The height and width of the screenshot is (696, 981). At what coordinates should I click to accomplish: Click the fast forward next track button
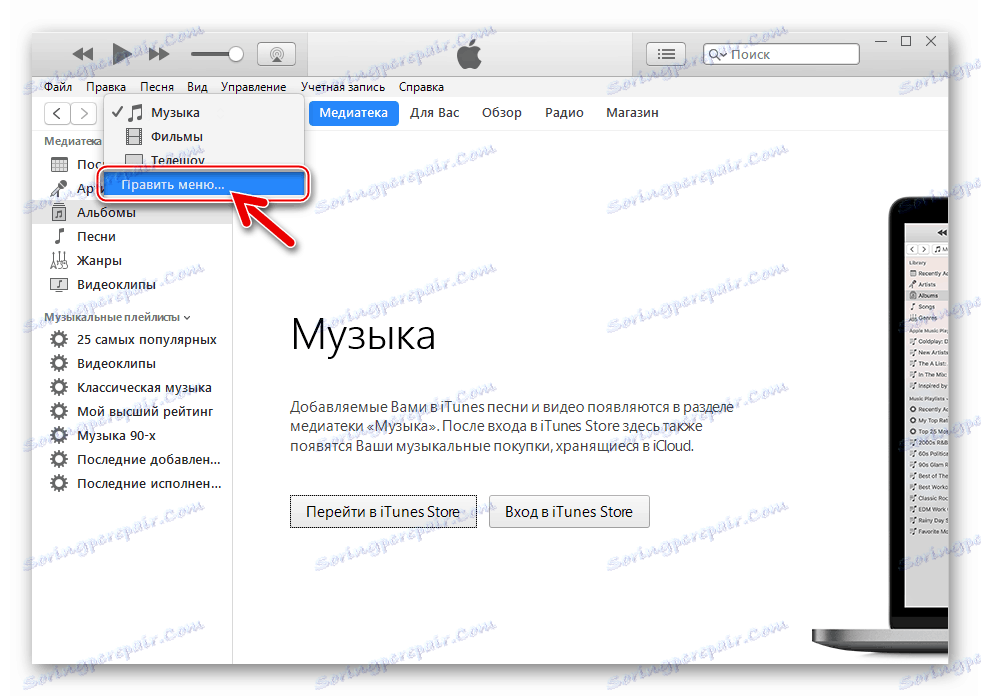159,54
